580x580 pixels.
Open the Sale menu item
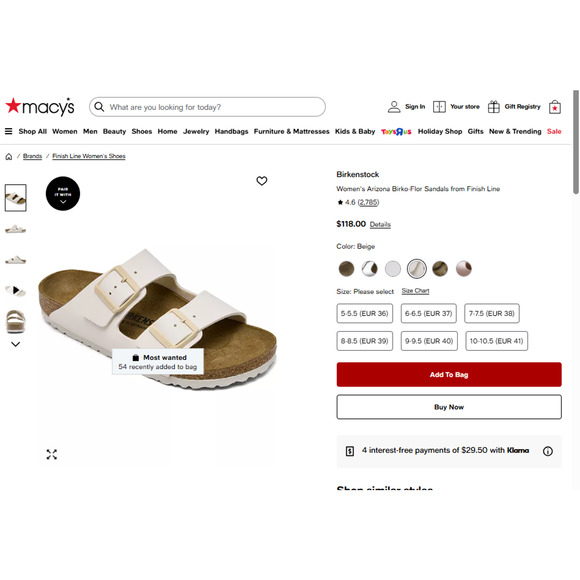click(x=554, y=131)
